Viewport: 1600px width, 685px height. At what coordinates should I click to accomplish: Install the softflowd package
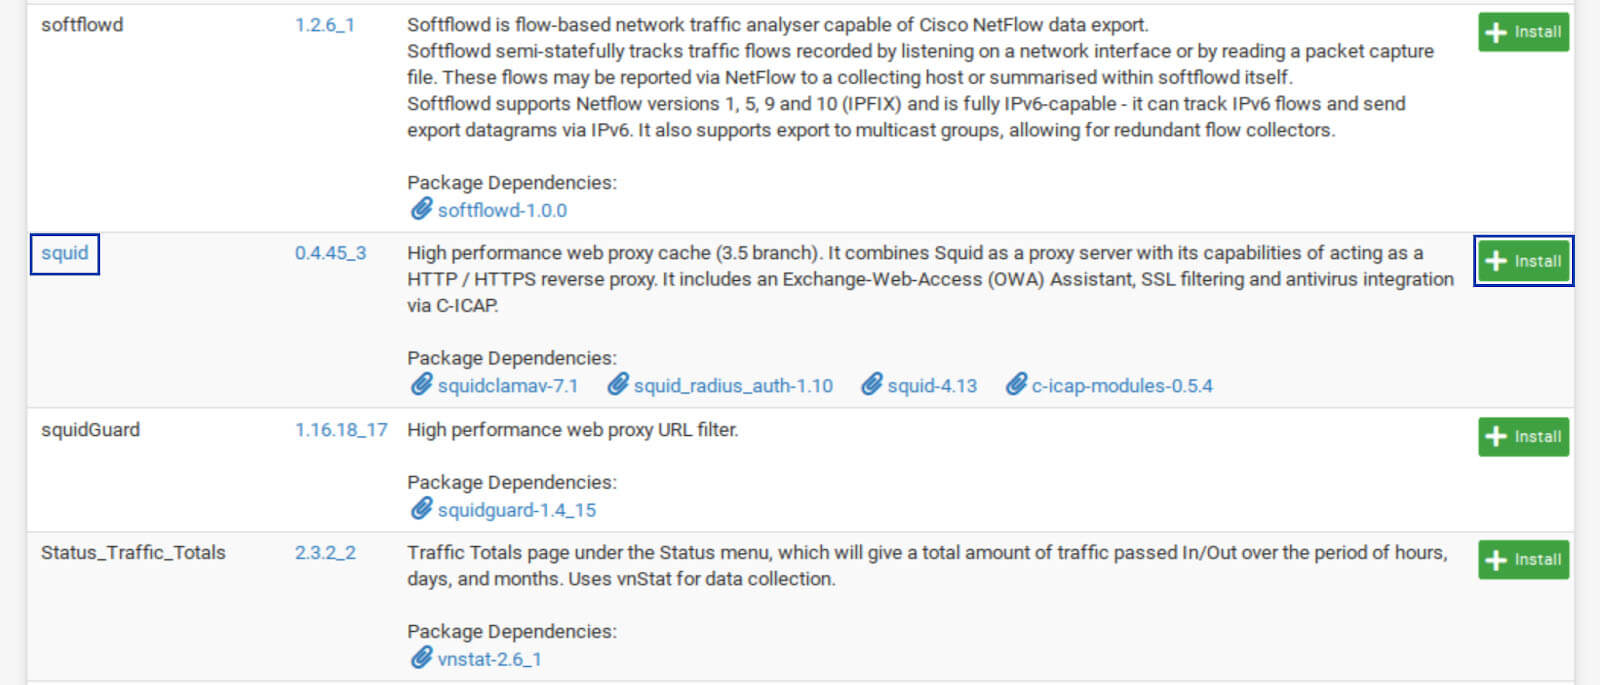click(1523, 32)
